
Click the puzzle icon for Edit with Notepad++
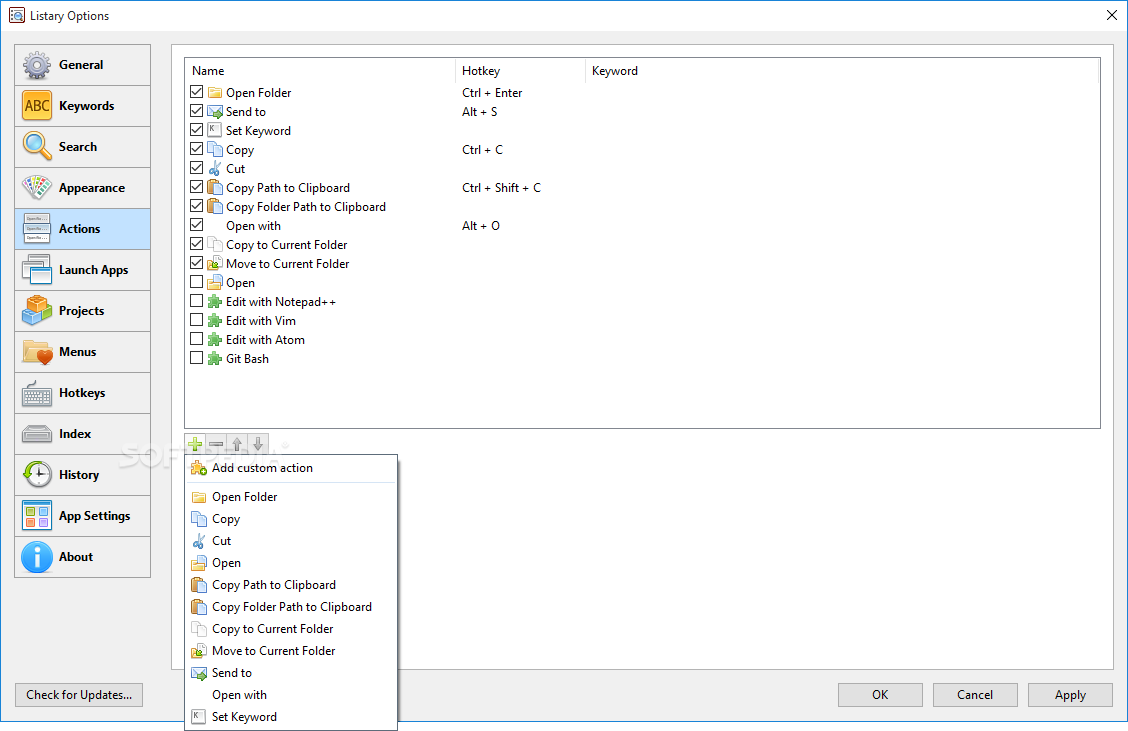[214, 302]
